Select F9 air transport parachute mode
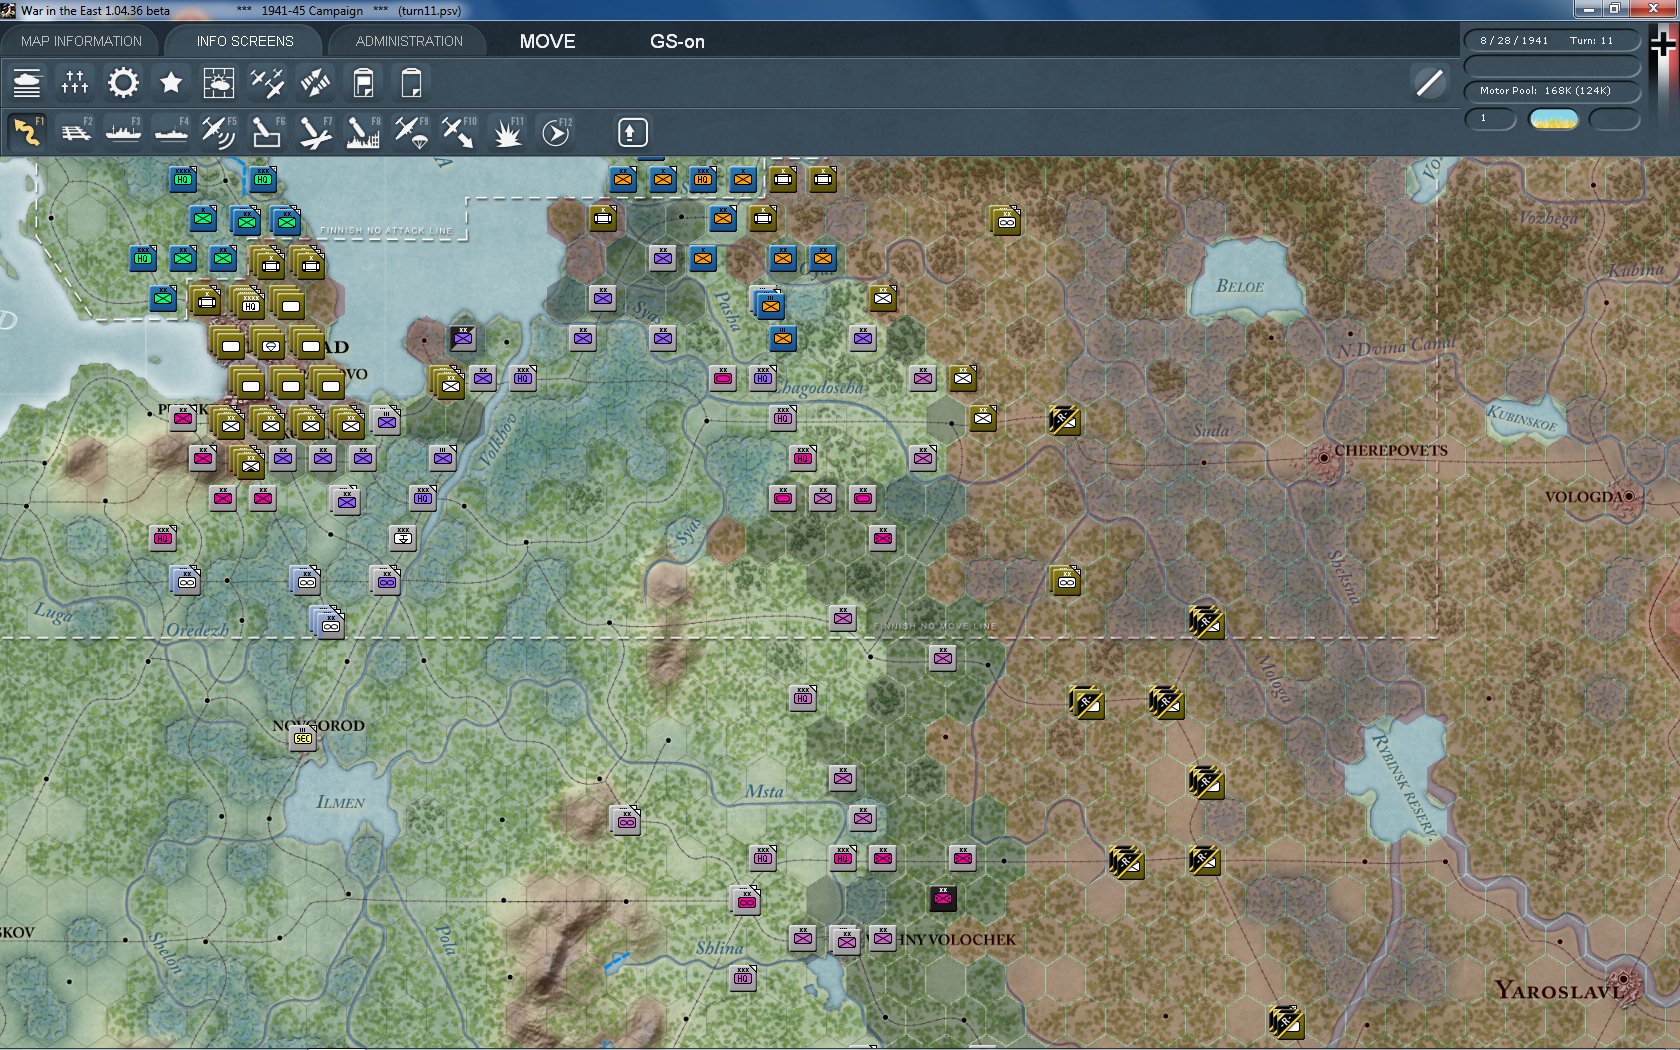1680x1050 pixels. coord(411,132)
